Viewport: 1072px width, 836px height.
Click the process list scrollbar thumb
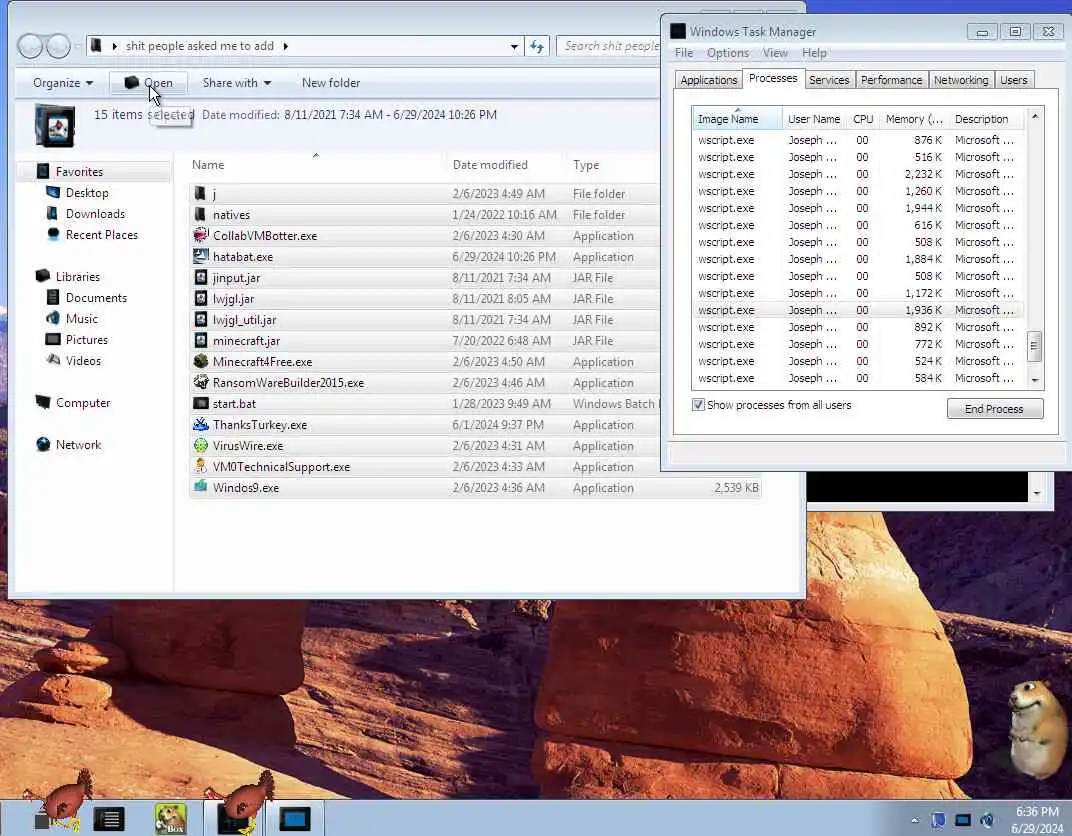pyautogui.click(x=1034, y=346)
